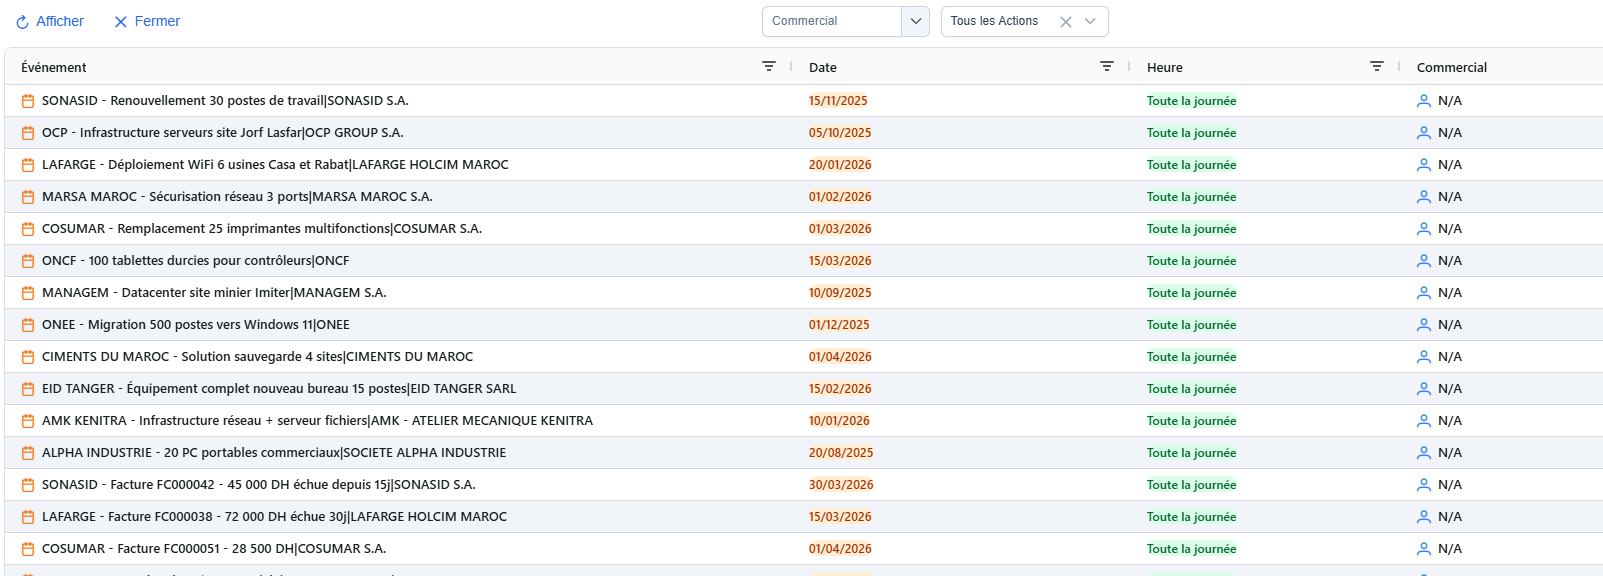Viewport: 1603px width, 576px height.
Task: Click user icon in ONEE Migration row
Action: click(1424, 325)
